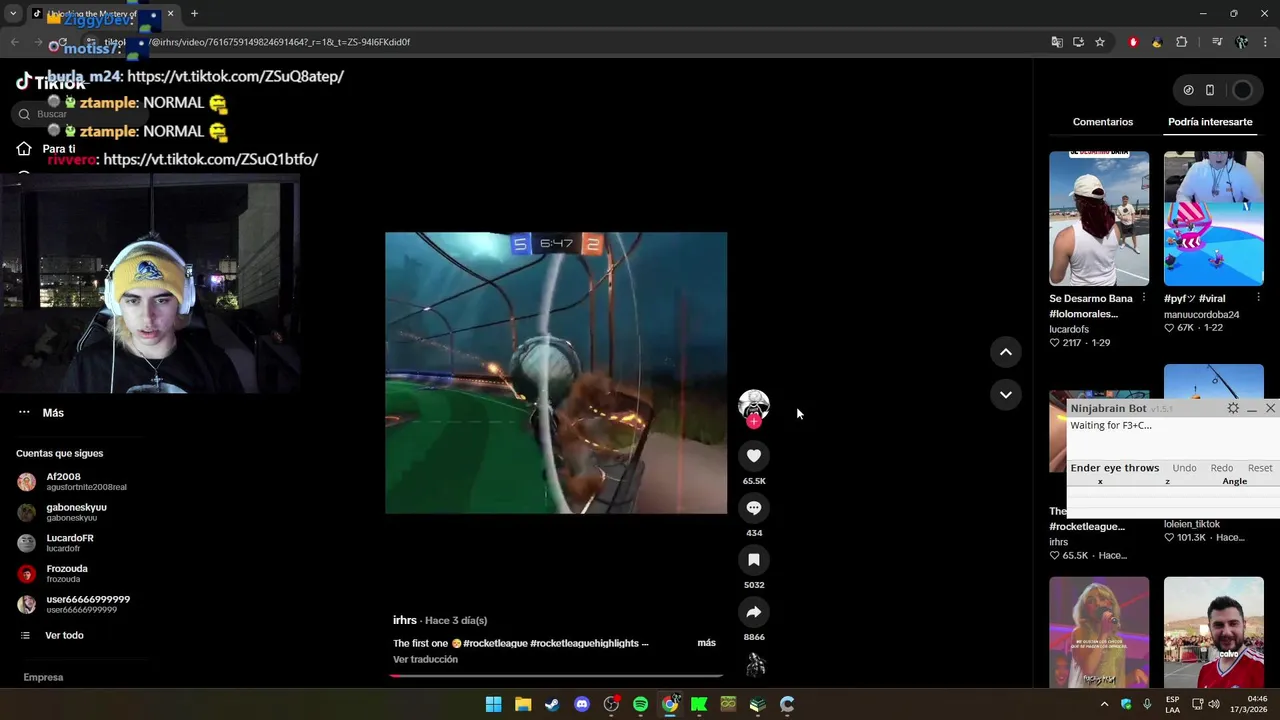Open Steam from the taskbar

point(552,704)
